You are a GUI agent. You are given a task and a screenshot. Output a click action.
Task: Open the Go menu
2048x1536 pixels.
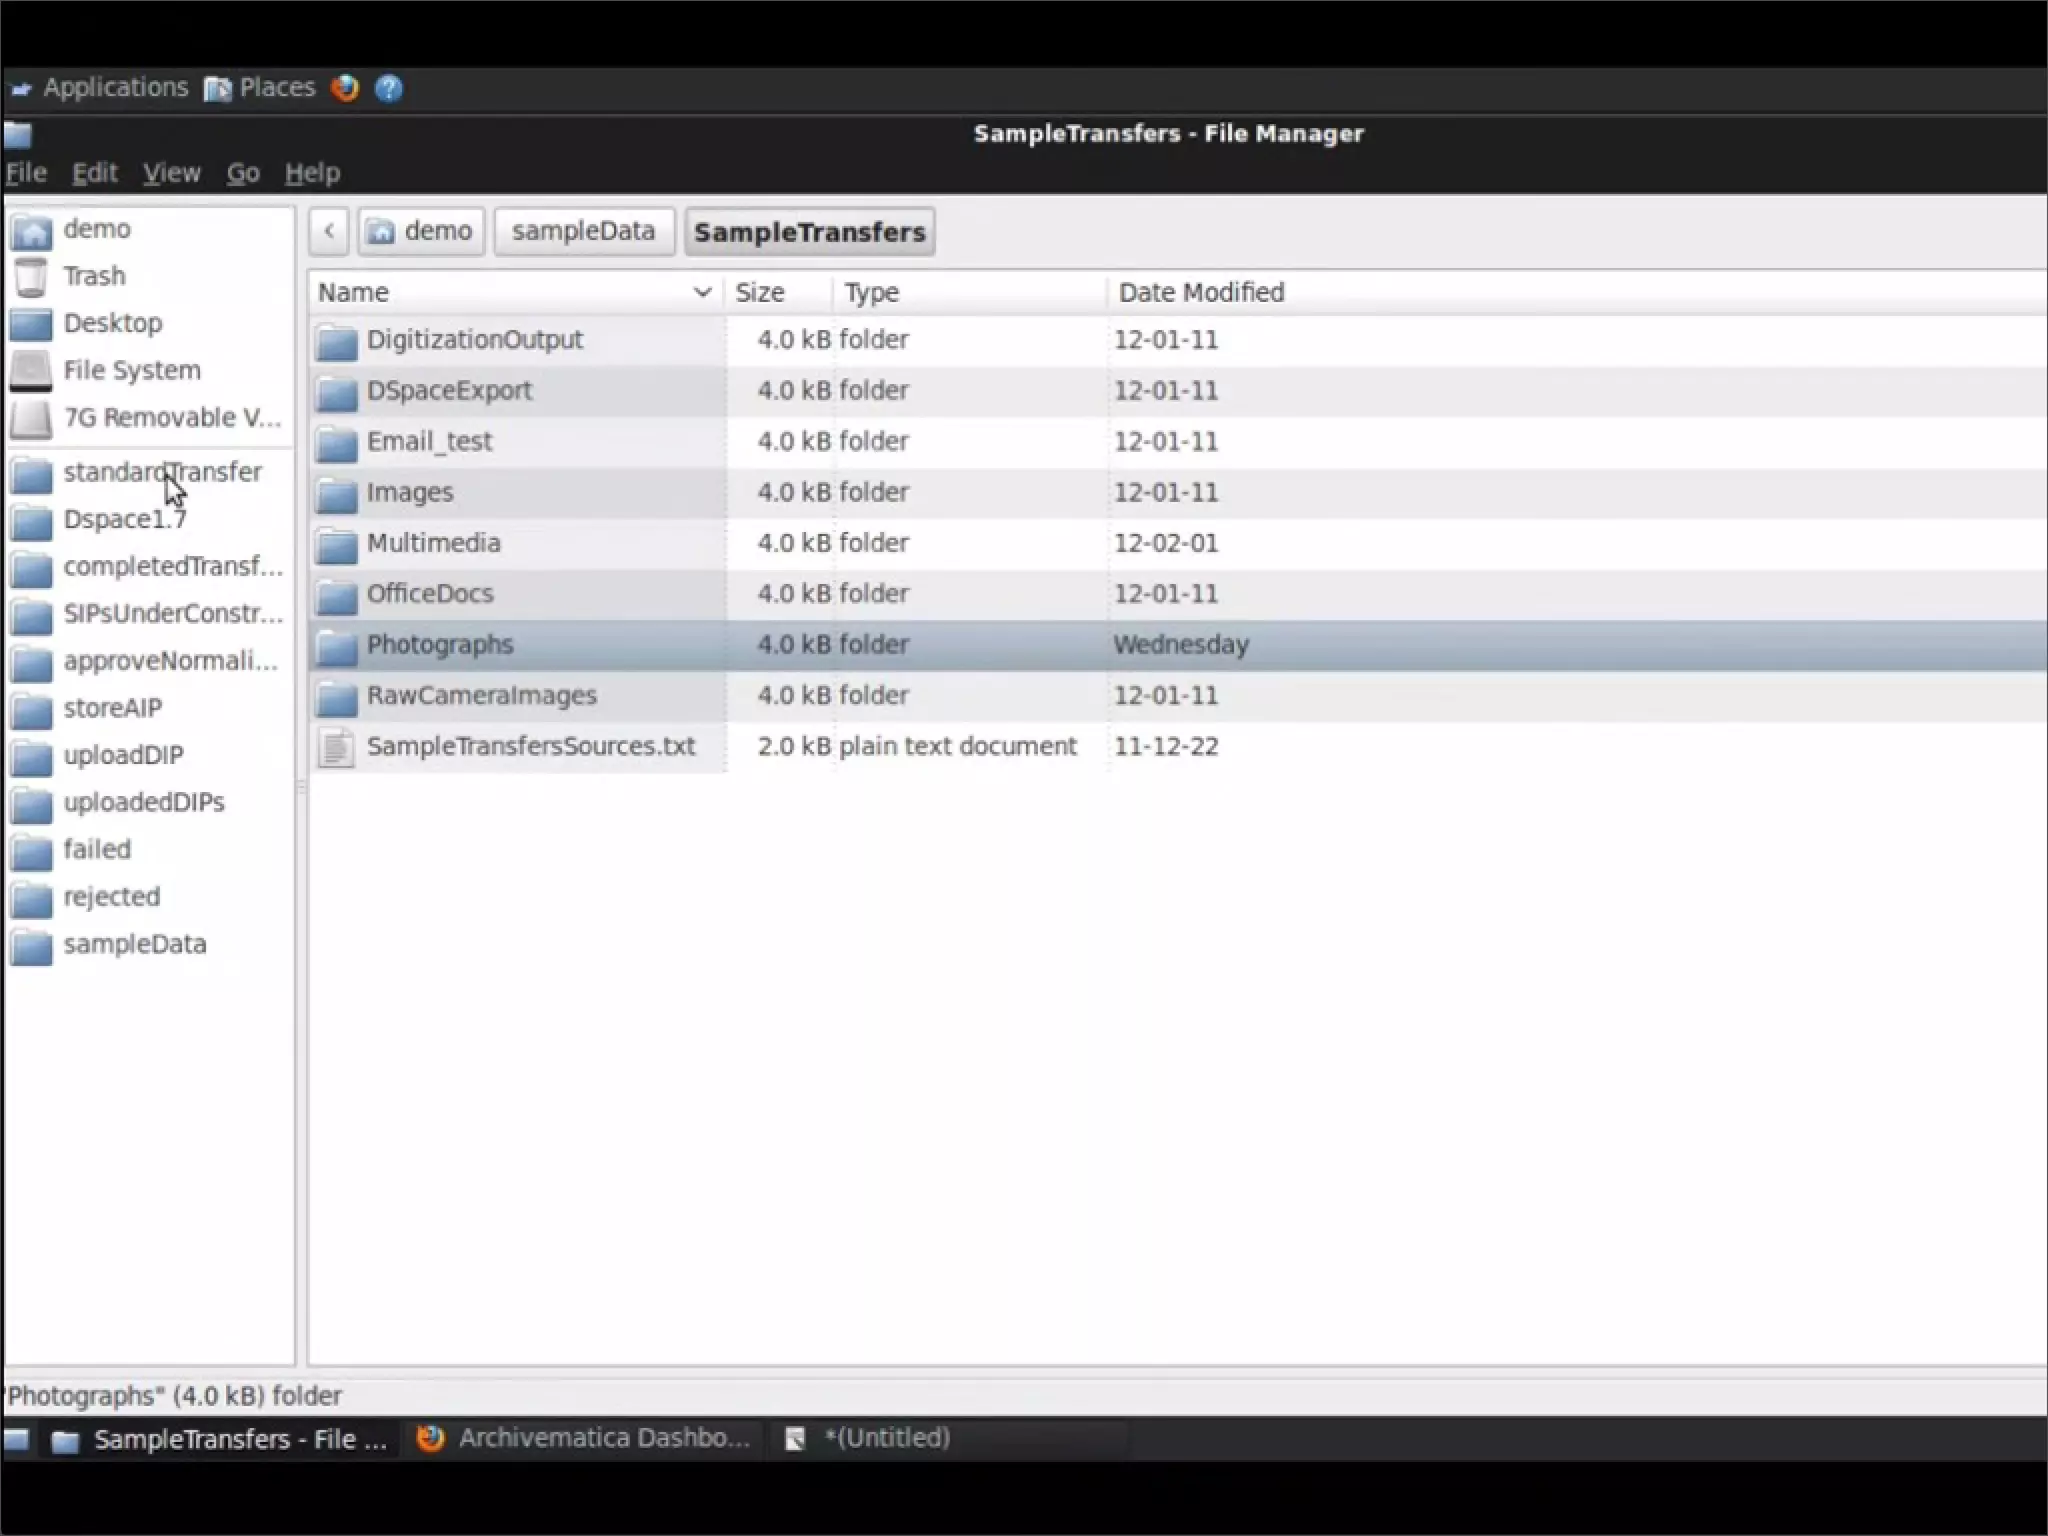[243, 173]
